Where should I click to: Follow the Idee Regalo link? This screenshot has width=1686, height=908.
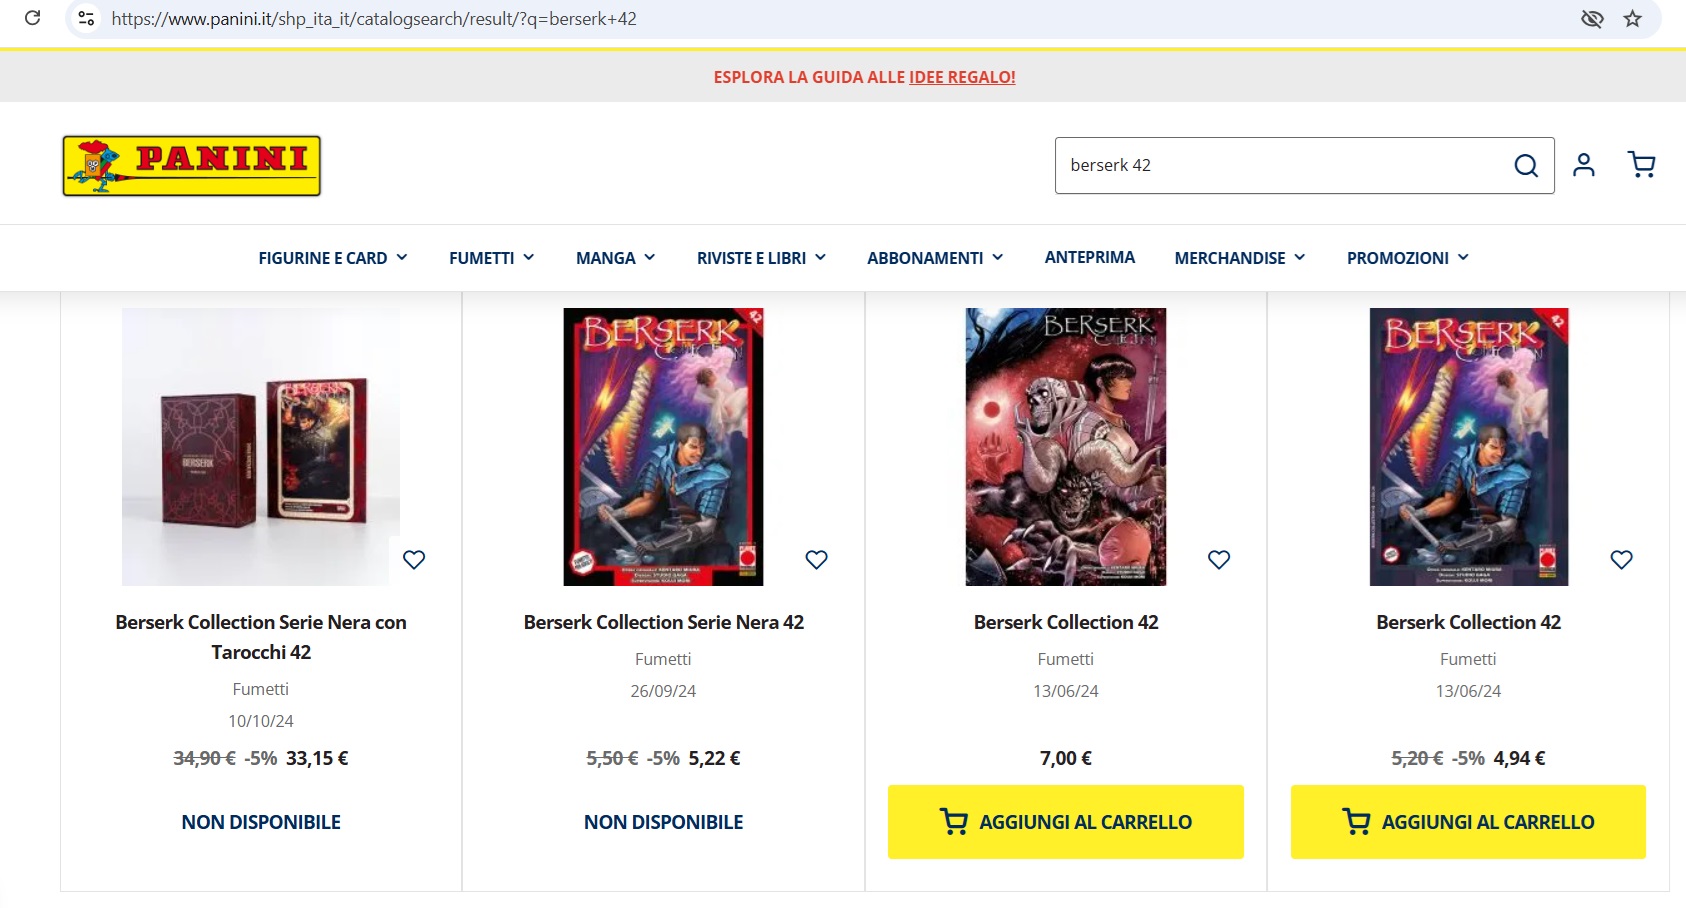tap(962, 77)
